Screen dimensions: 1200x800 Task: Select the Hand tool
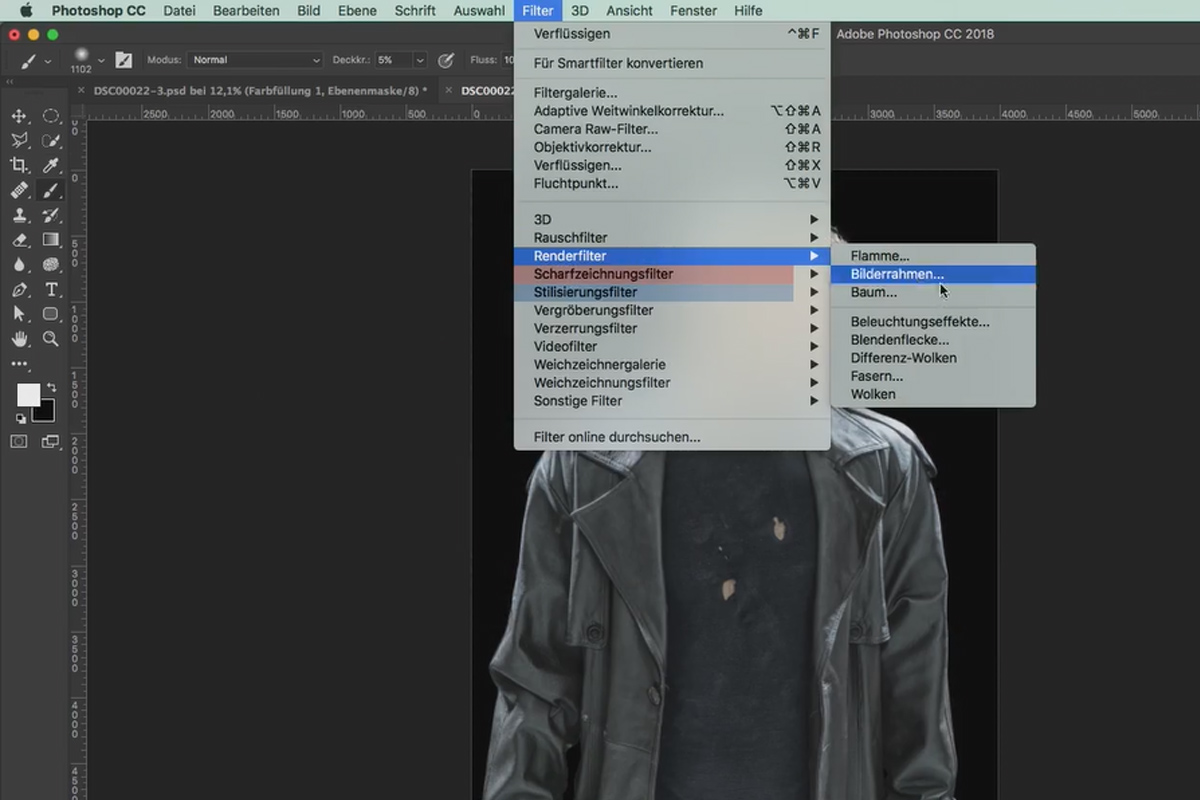[19, 339]
